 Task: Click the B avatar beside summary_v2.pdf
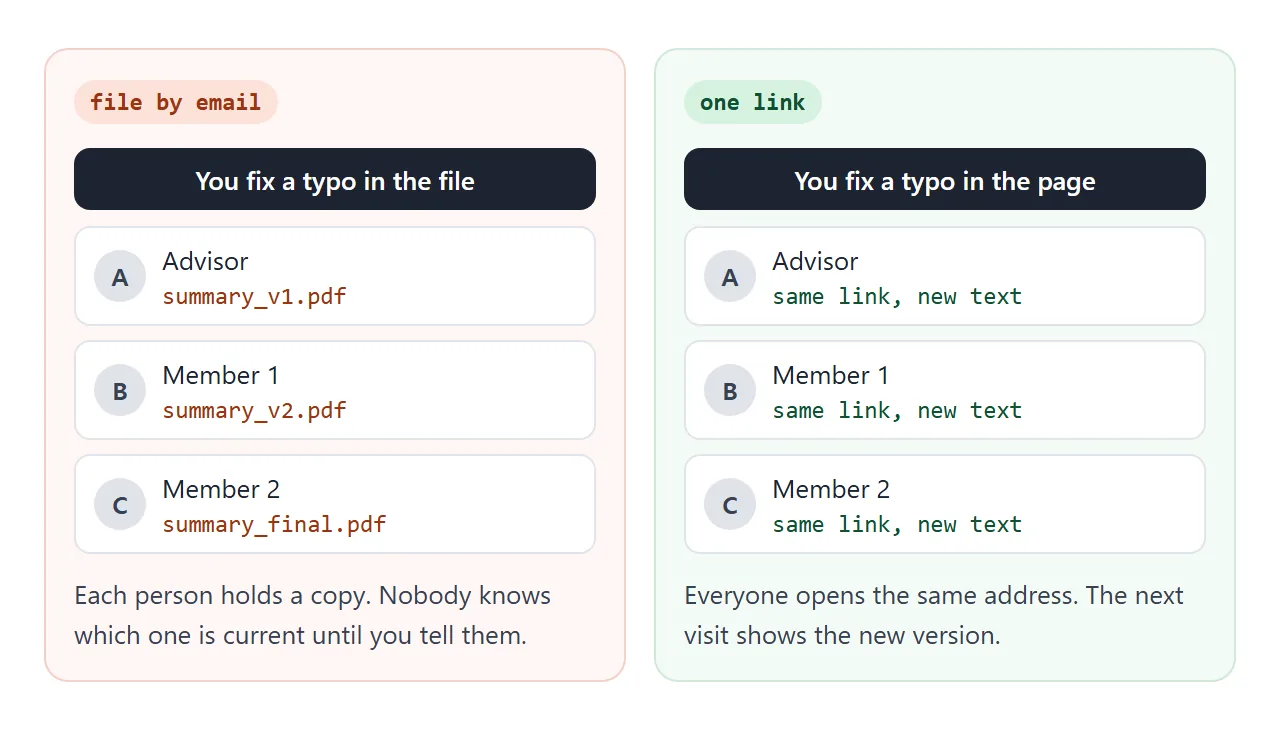120,391
